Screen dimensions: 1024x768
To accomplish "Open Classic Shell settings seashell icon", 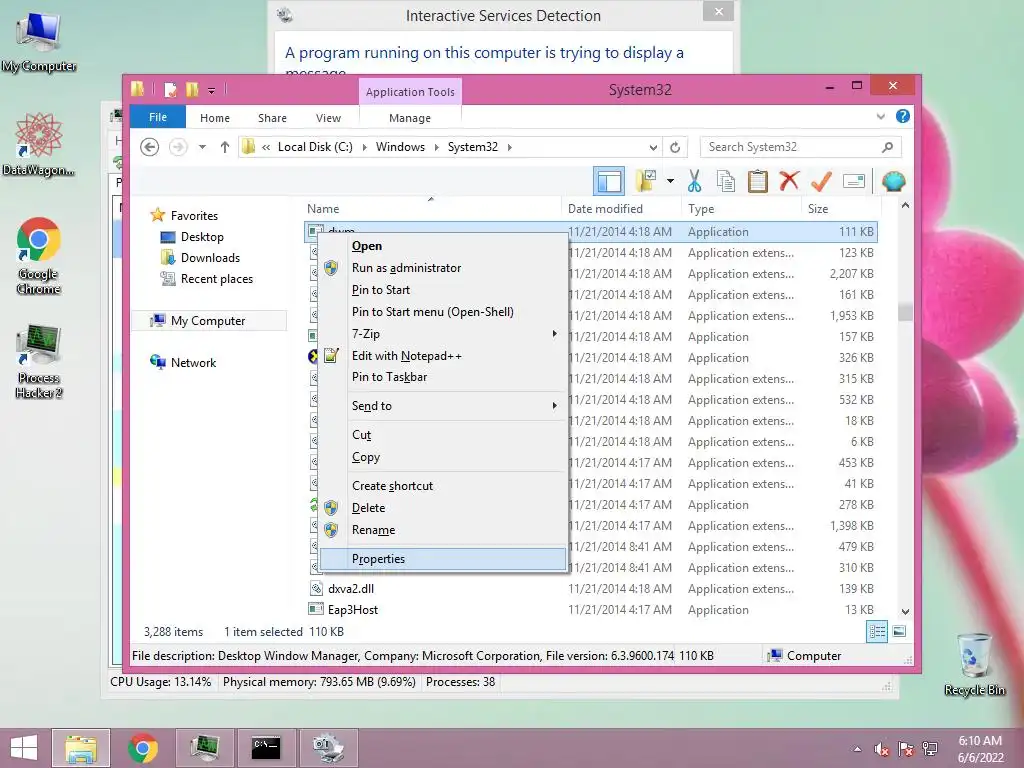I will pos(893,181).
